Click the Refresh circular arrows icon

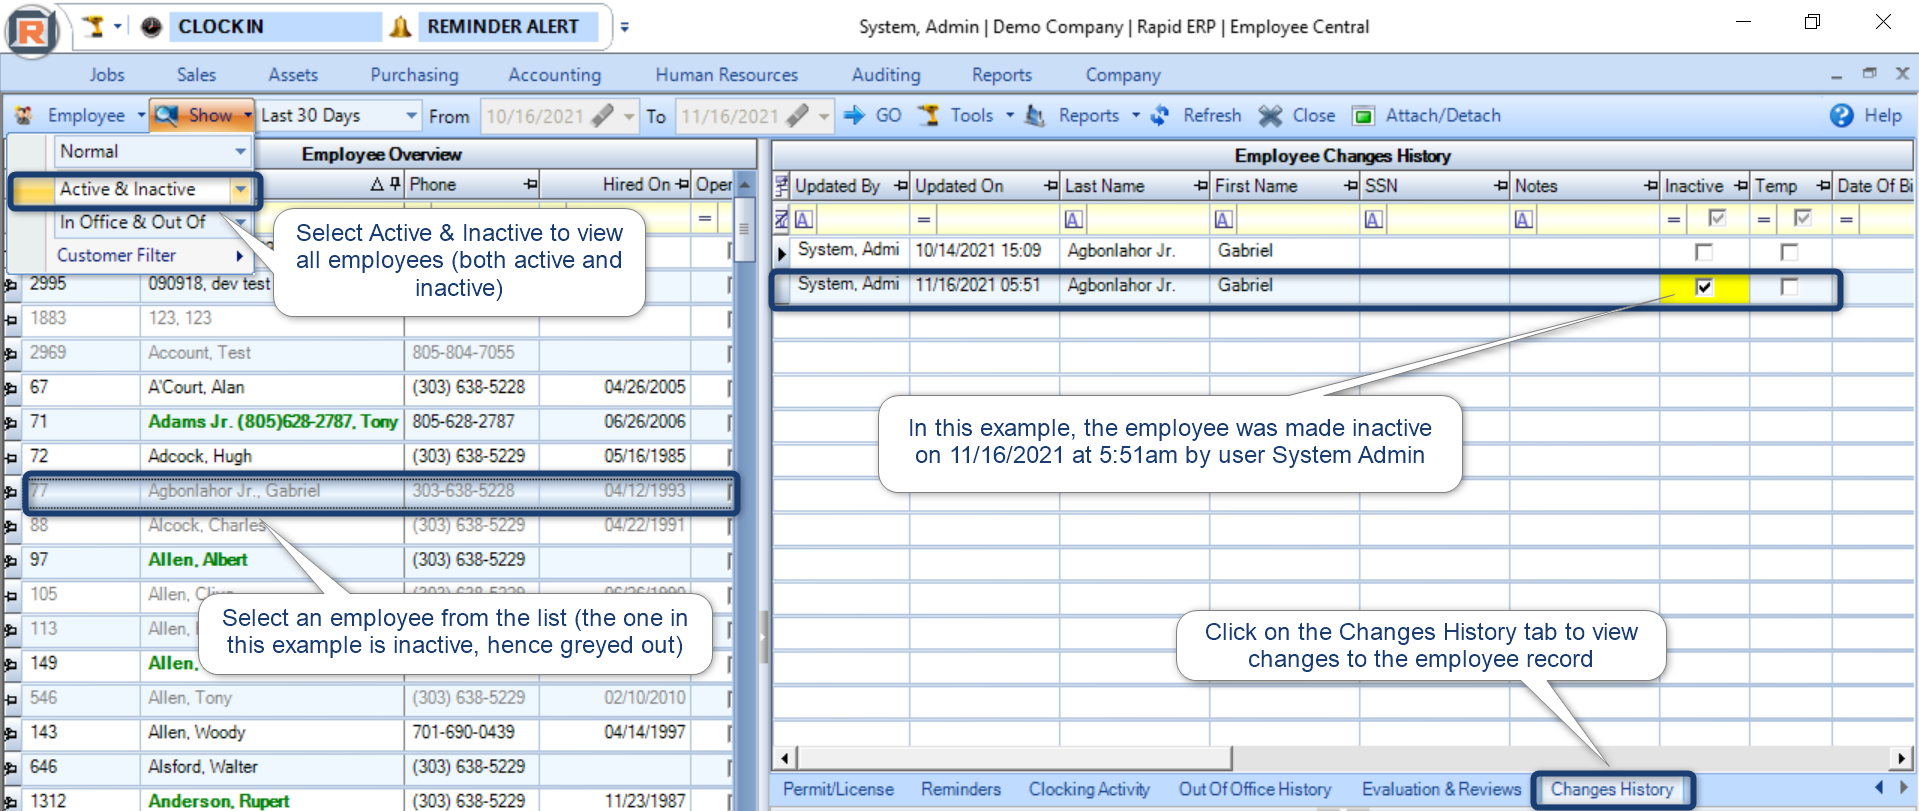pyautogui.click(x=1160, y=116)
